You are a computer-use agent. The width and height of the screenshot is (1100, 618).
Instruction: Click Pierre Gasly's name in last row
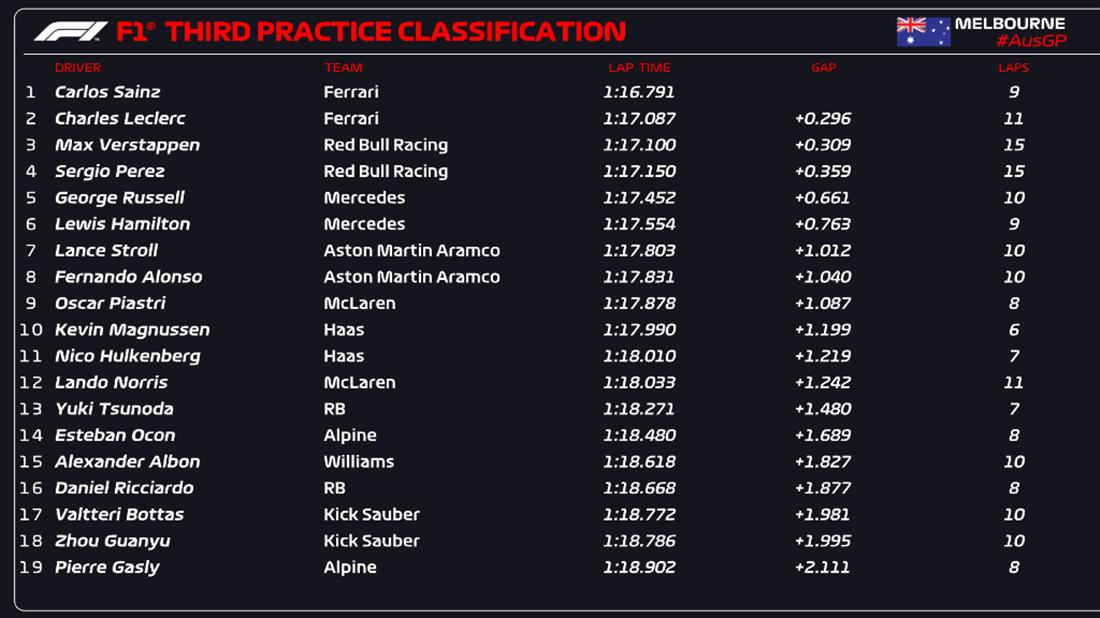tap(107, 567)
